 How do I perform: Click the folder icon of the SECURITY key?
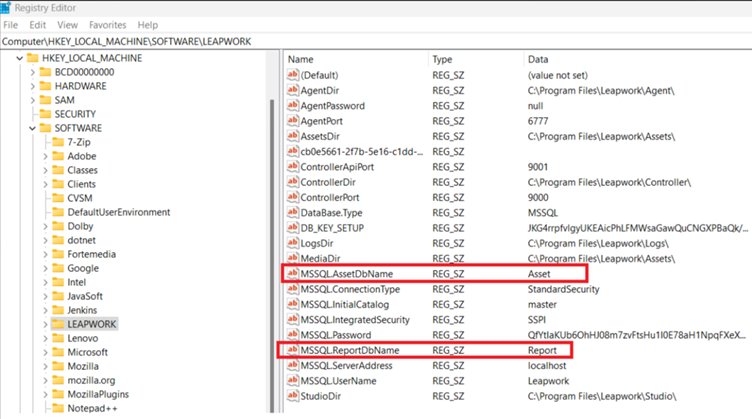click(45, 114)
